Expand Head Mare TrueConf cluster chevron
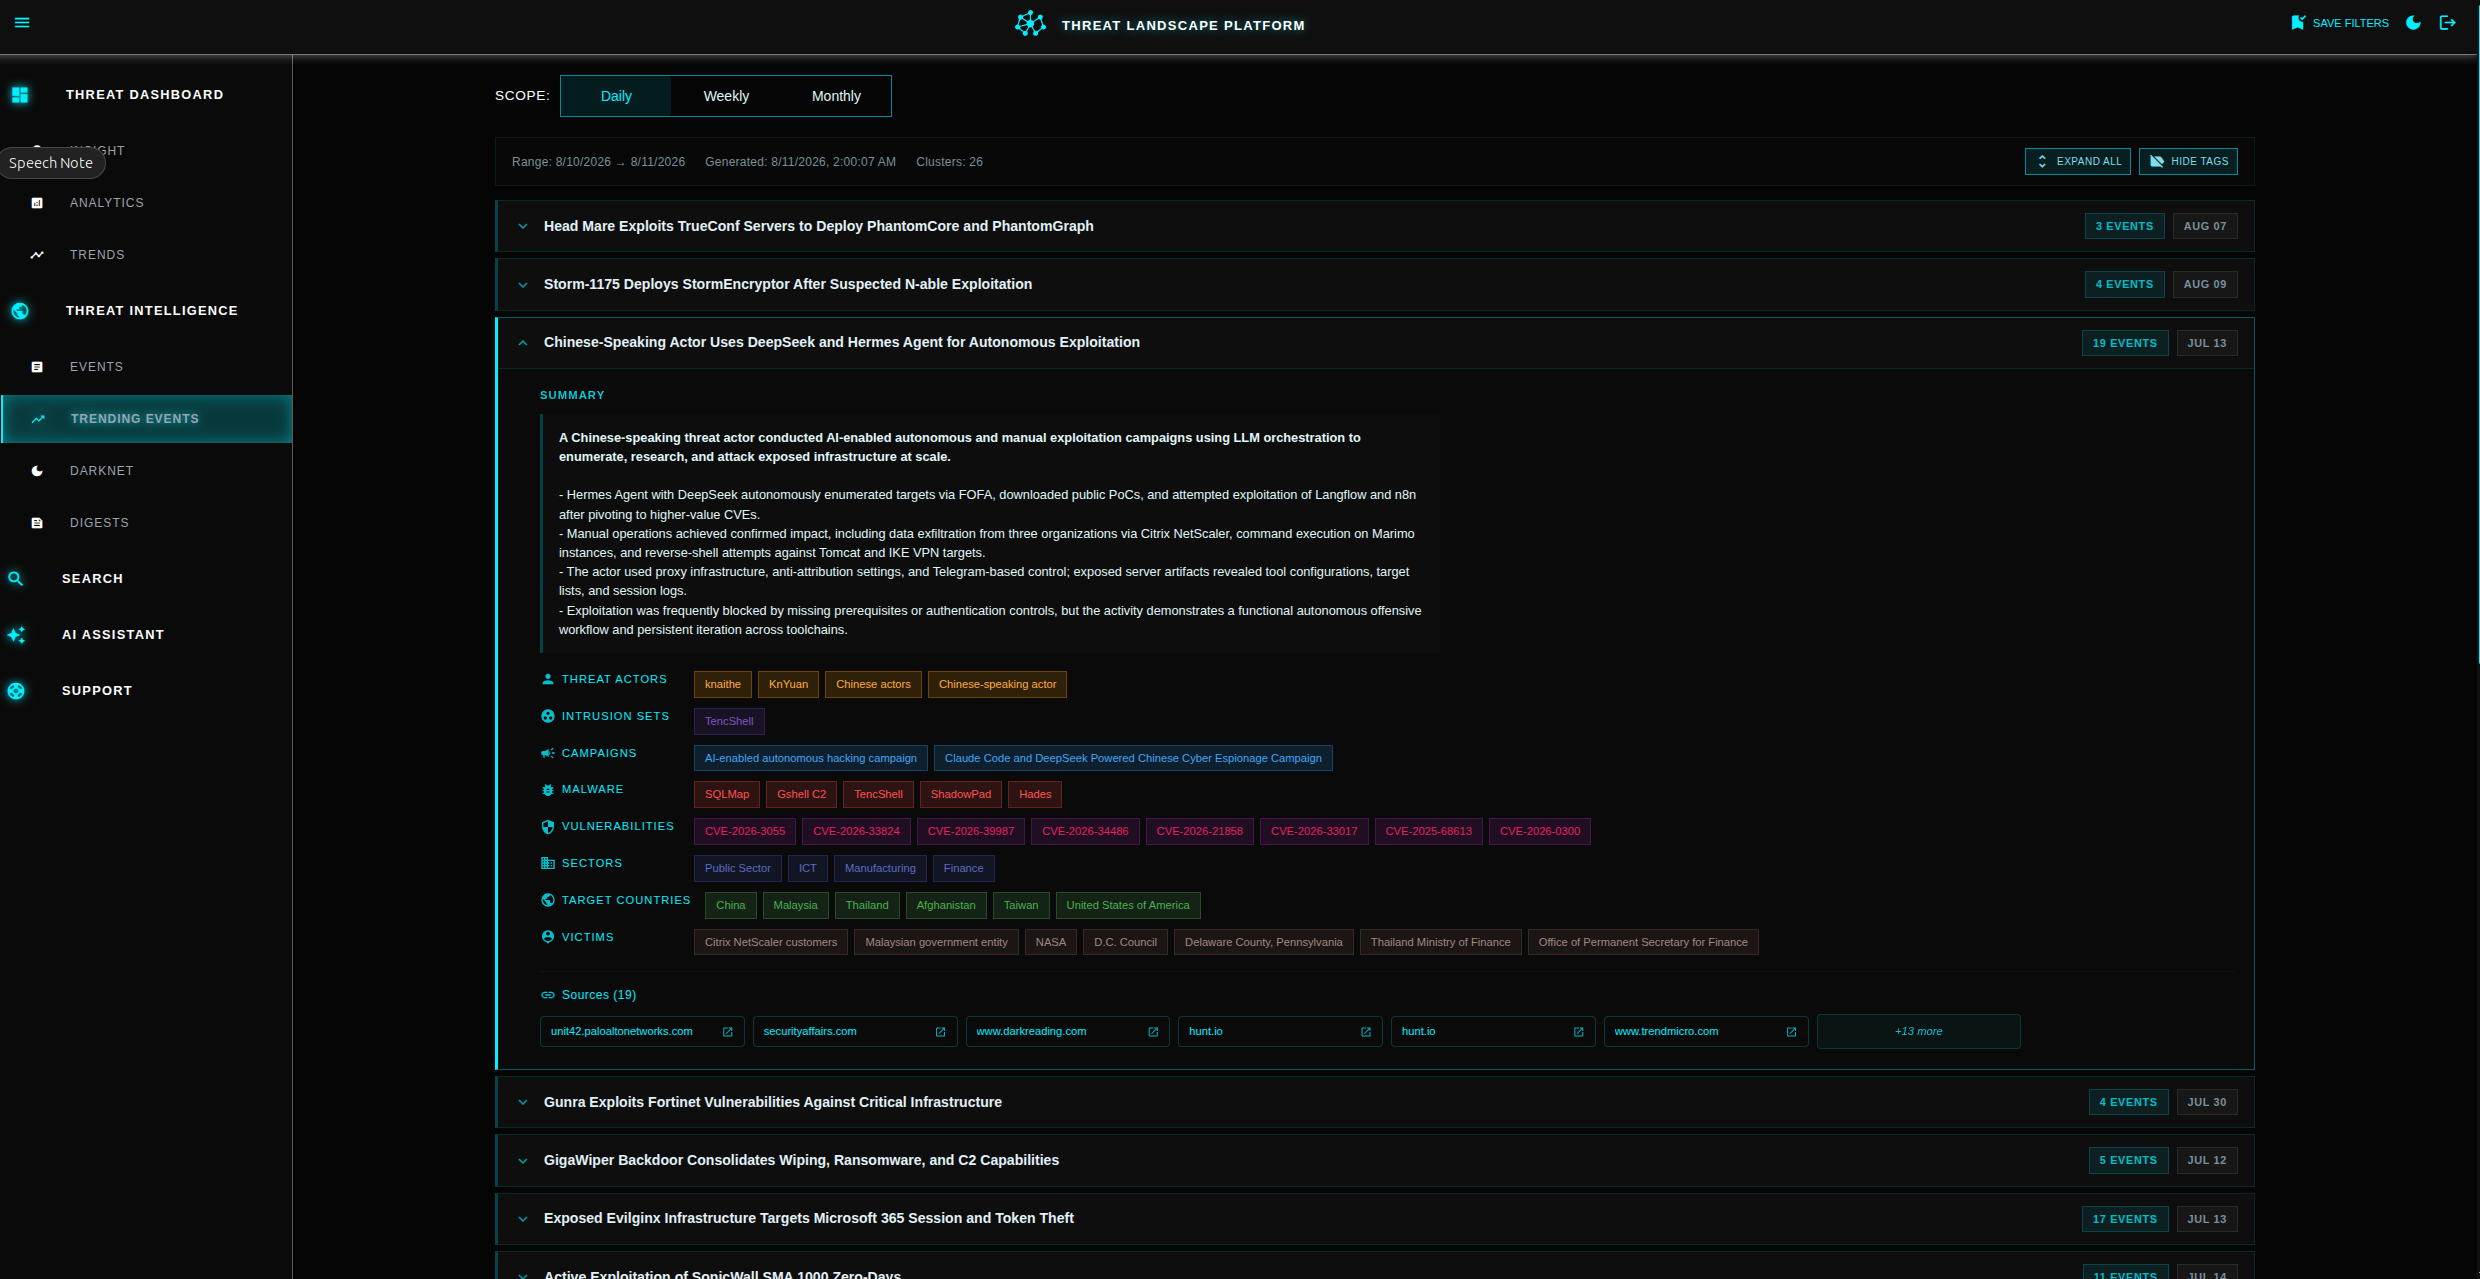Image resolution: width=2480 pixels, height=1279 pixels. click(x=523, y=226)
